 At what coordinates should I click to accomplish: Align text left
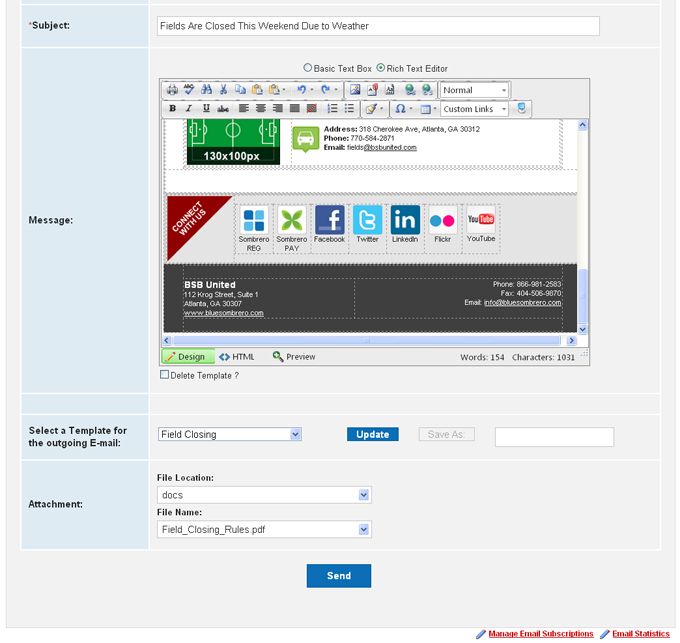coord(244,108)
